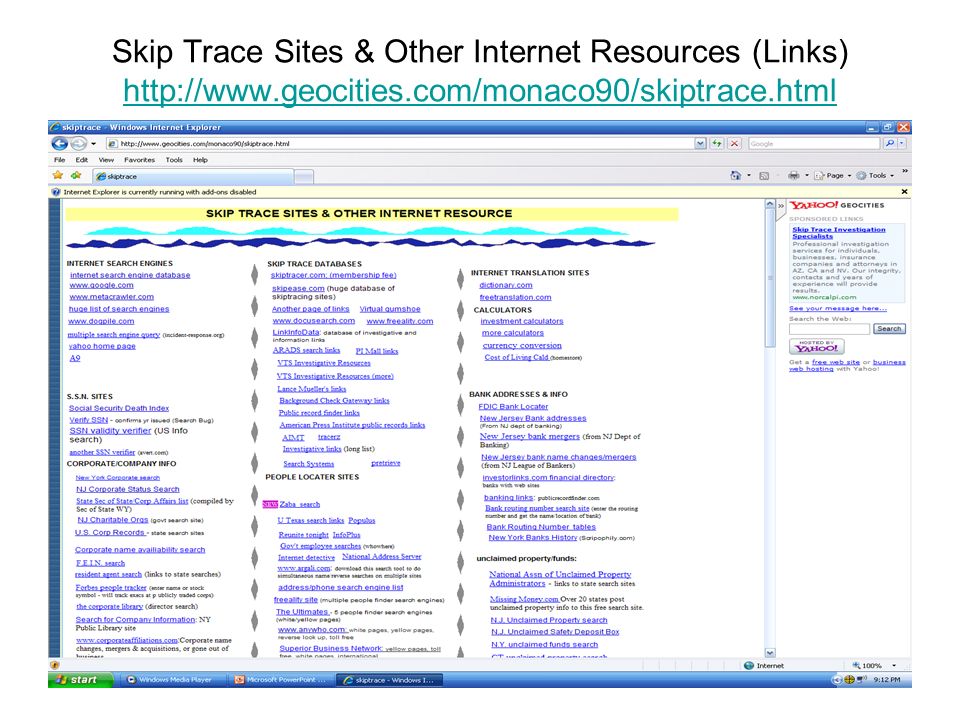Open the dictionary.com link
Screen dimensions: 960x720
click(x=506, y=285)
